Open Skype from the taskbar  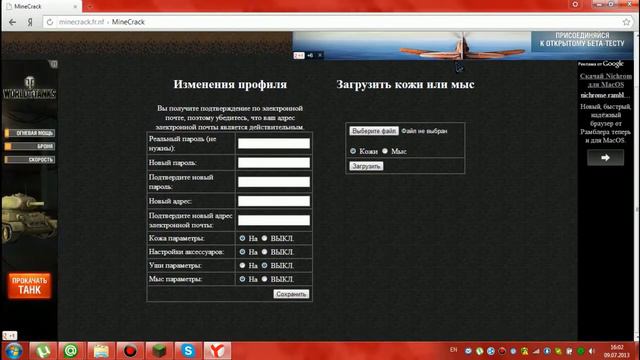(x=188, y=351)
